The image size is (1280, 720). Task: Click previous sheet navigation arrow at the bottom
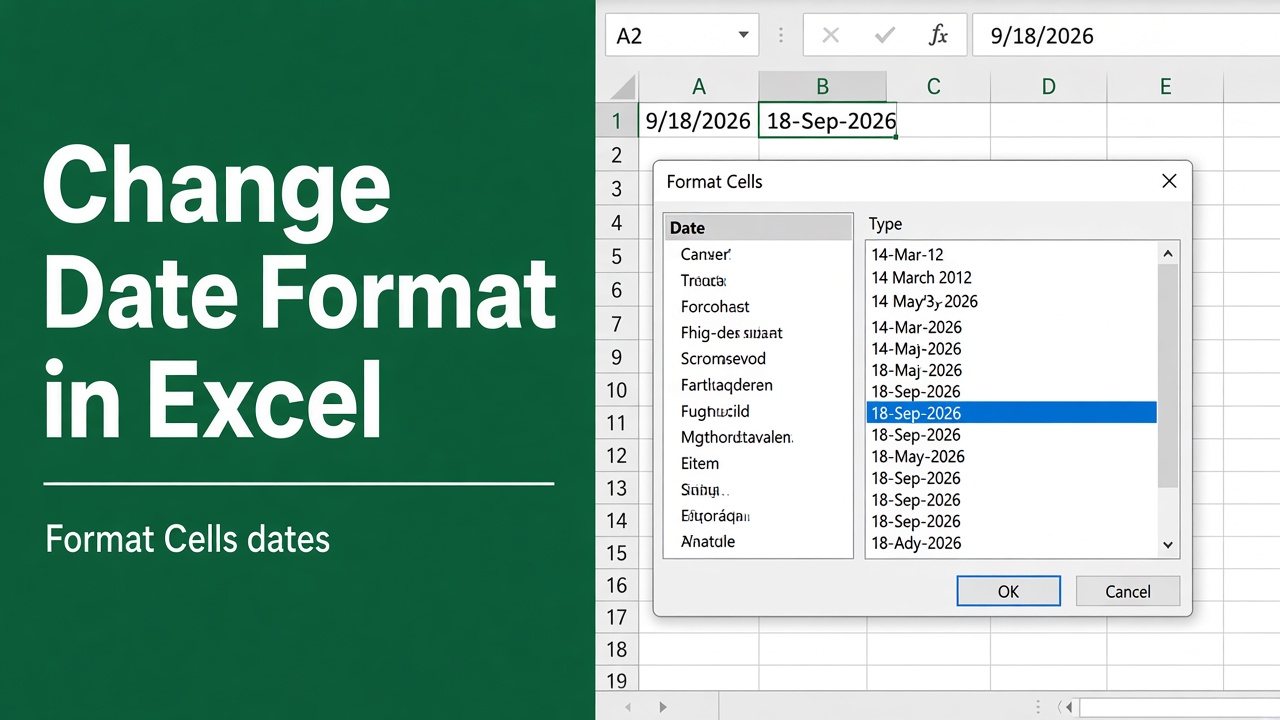pyautogui.click(x=628, y=707)
